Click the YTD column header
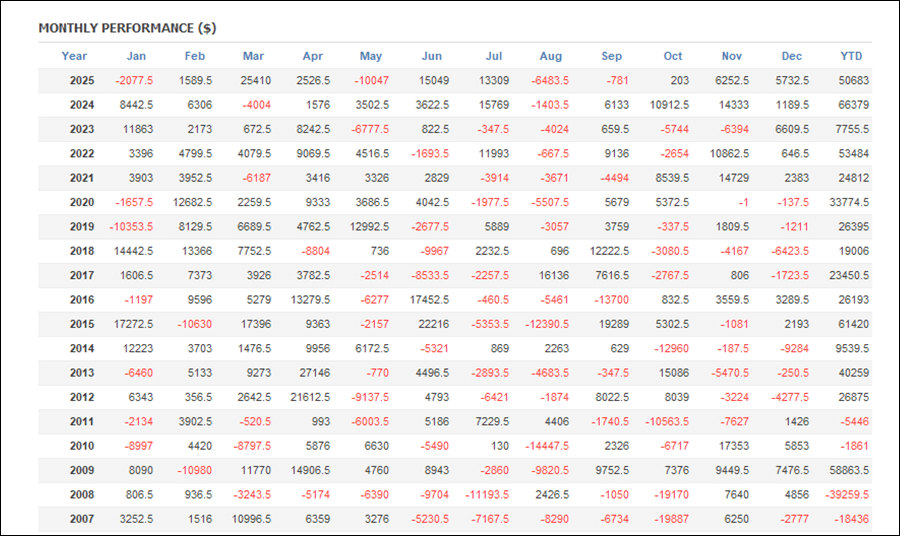Image resolution: width=900 pixels, height=536 pixels. [x=851, y=56]
